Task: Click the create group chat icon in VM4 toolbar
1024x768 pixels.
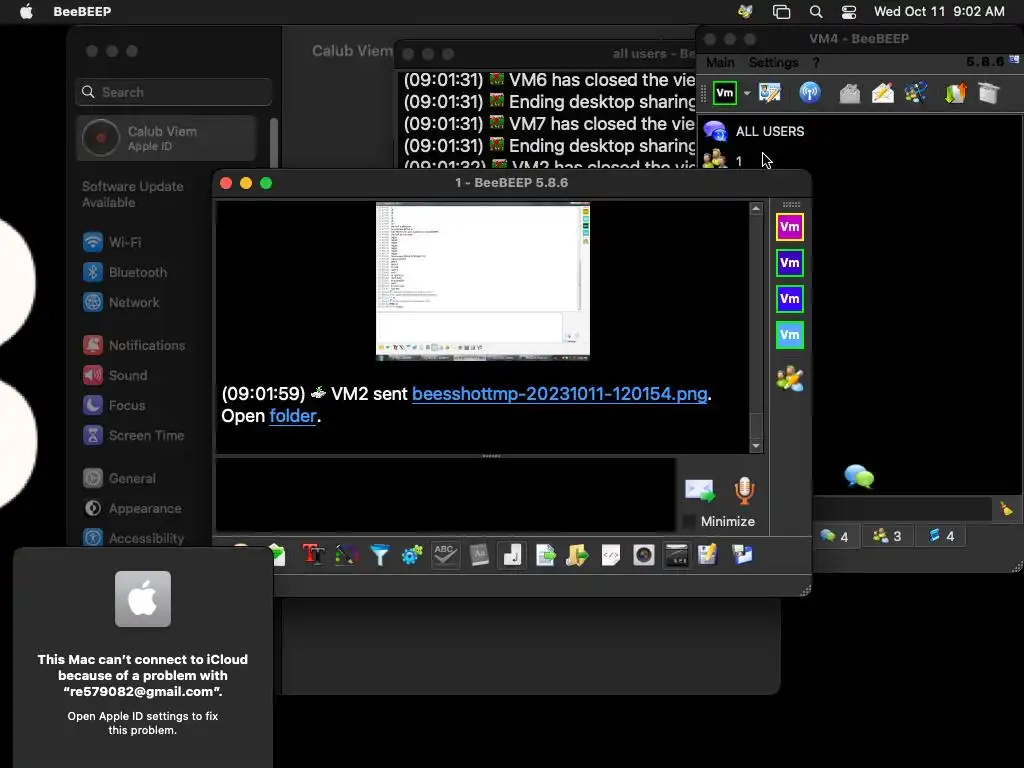Action: [916, 93]
